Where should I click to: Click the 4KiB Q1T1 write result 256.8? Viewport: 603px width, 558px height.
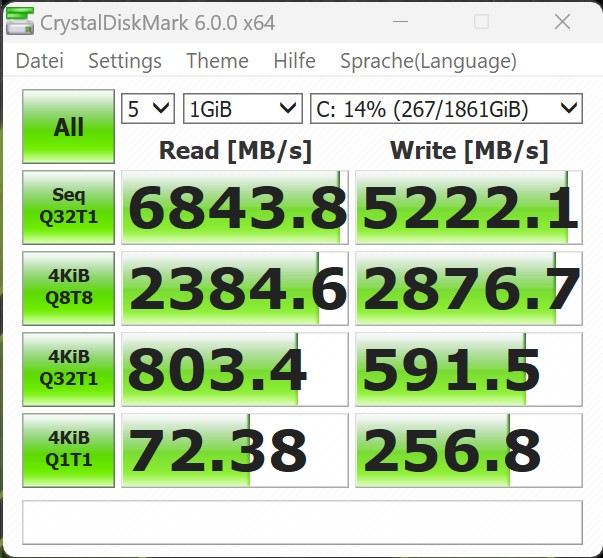click(469, 450)
